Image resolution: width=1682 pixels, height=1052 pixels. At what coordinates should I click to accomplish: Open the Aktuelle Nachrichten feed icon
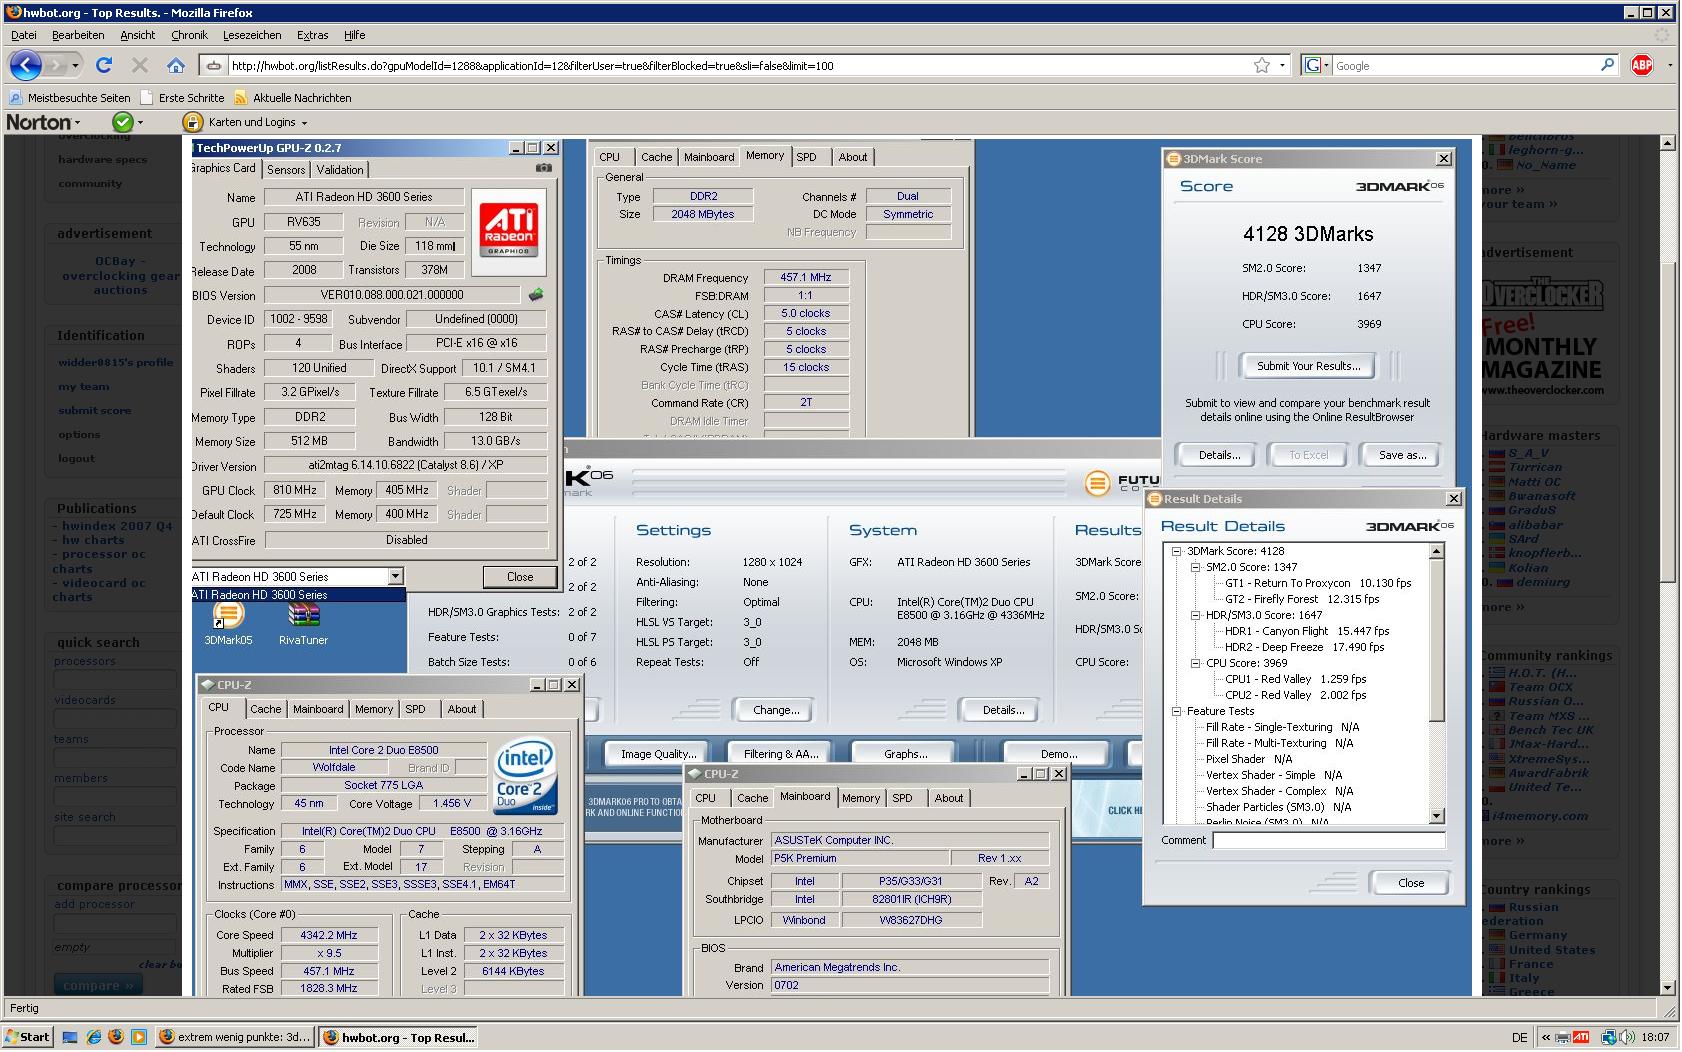[241, 98]
